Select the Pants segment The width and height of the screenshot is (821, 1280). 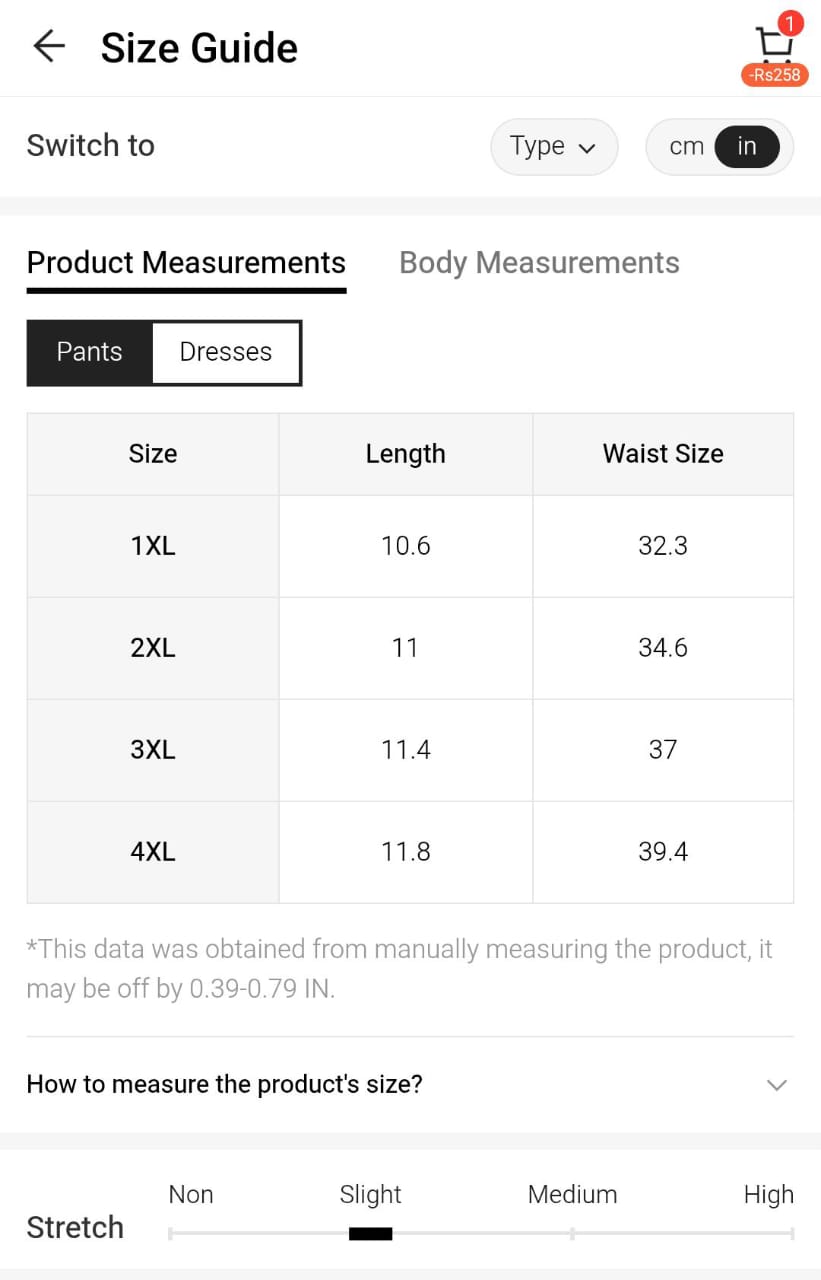click(x=90, y=352)
